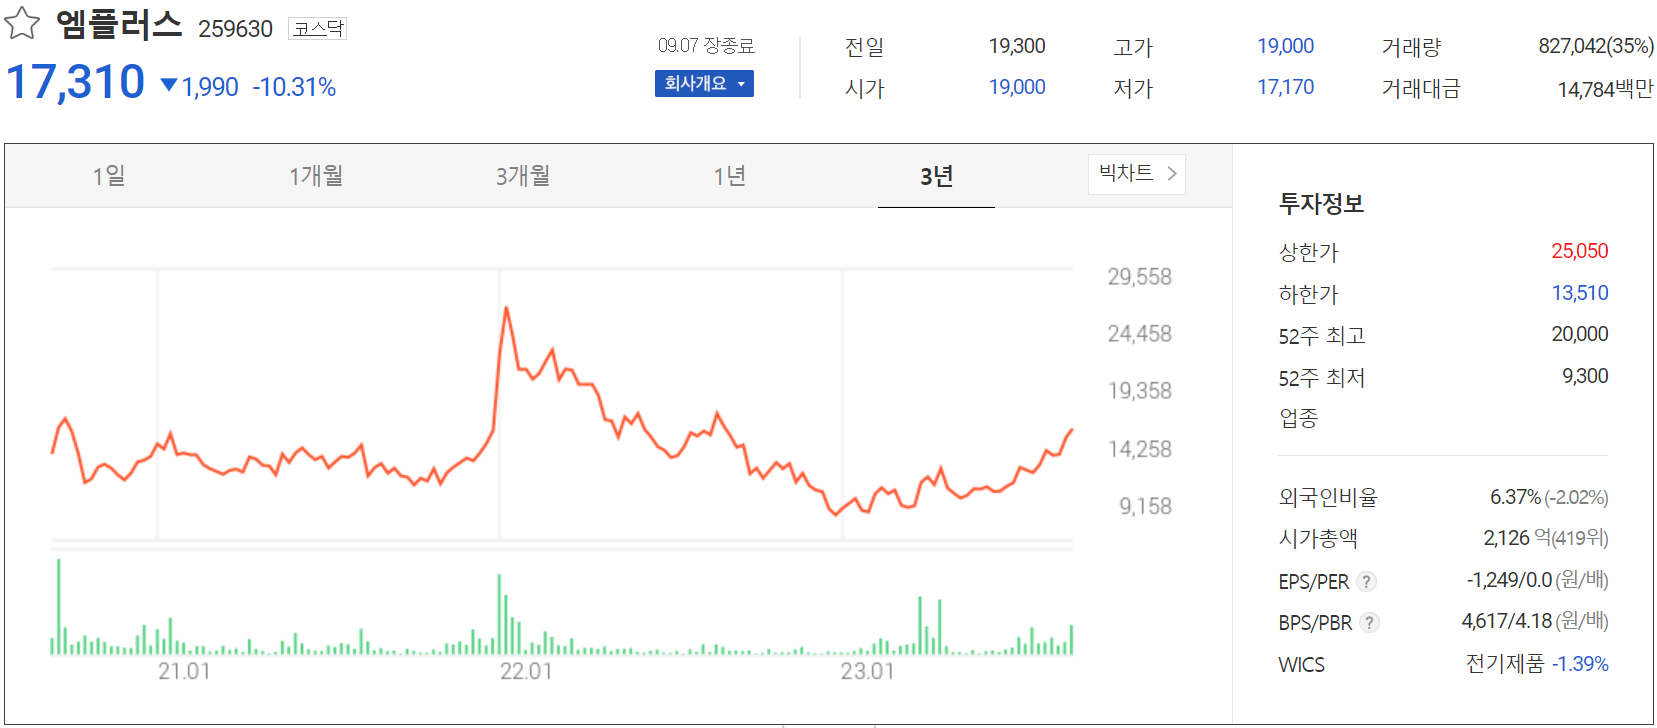Click the current price 17,310
The height and width of the screenshot is (728, 1657).
[76, 82]
